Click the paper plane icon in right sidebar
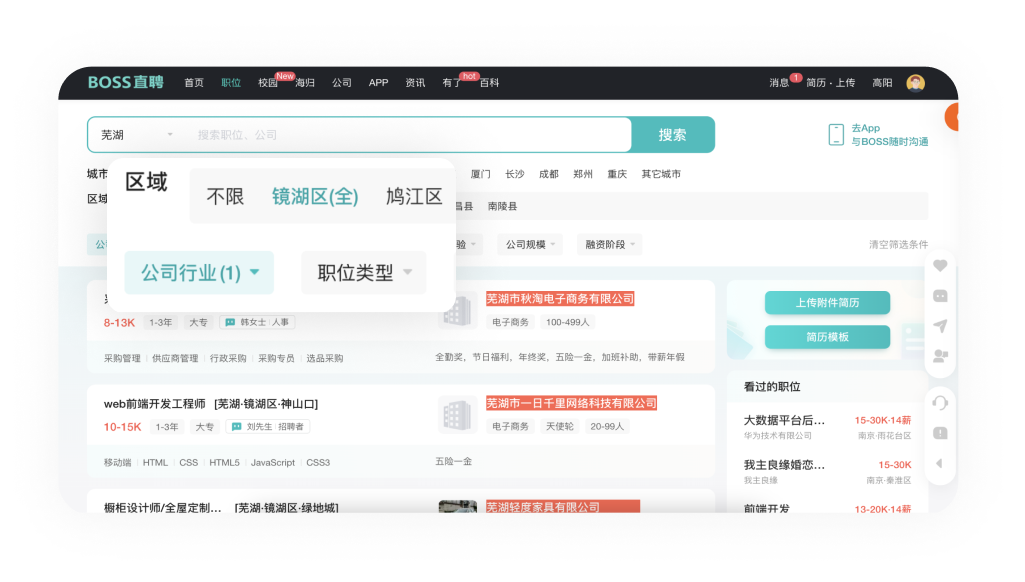The width and height of the screenshot is (1025, 582). point(940,326)
